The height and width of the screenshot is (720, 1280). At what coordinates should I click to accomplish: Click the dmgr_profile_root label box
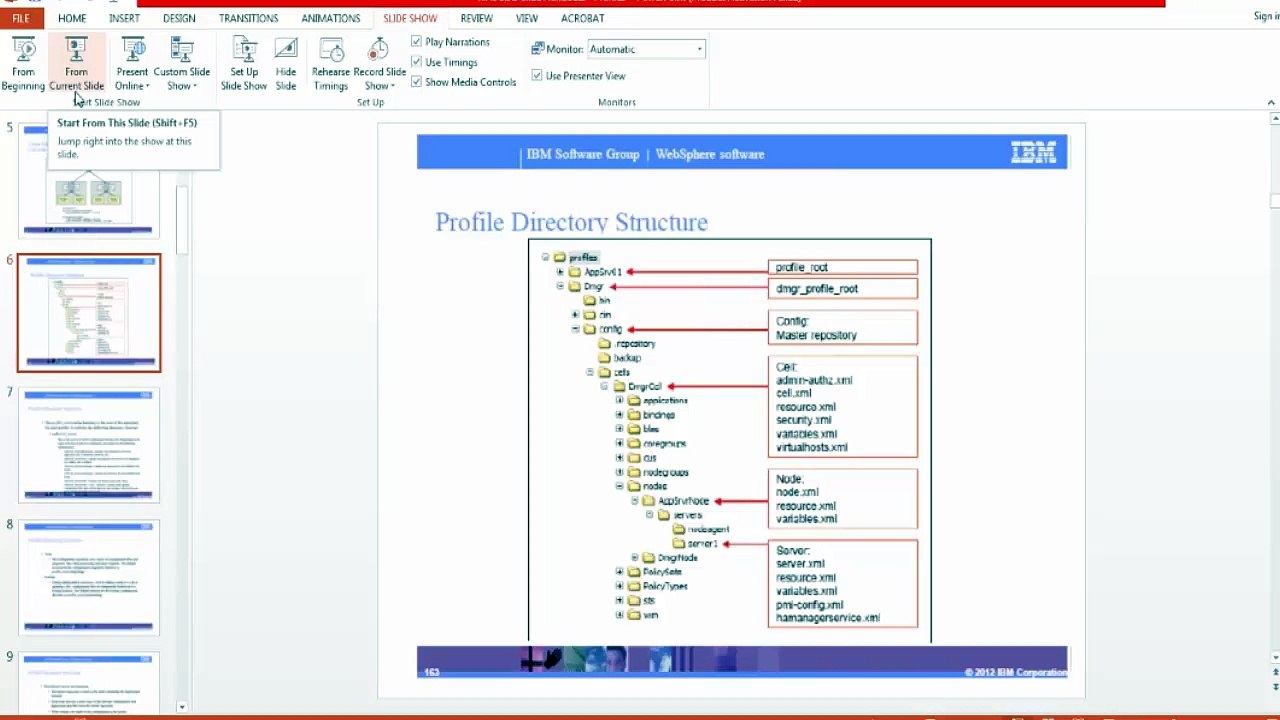(x=842, y=288)
